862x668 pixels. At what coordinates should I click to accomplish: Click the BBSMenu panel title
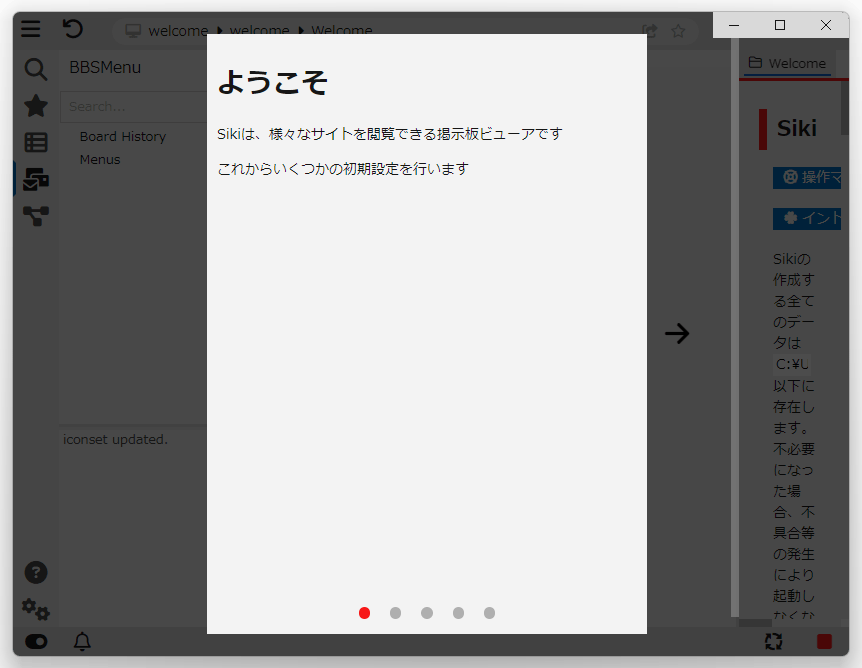click(x=105, y=67)
